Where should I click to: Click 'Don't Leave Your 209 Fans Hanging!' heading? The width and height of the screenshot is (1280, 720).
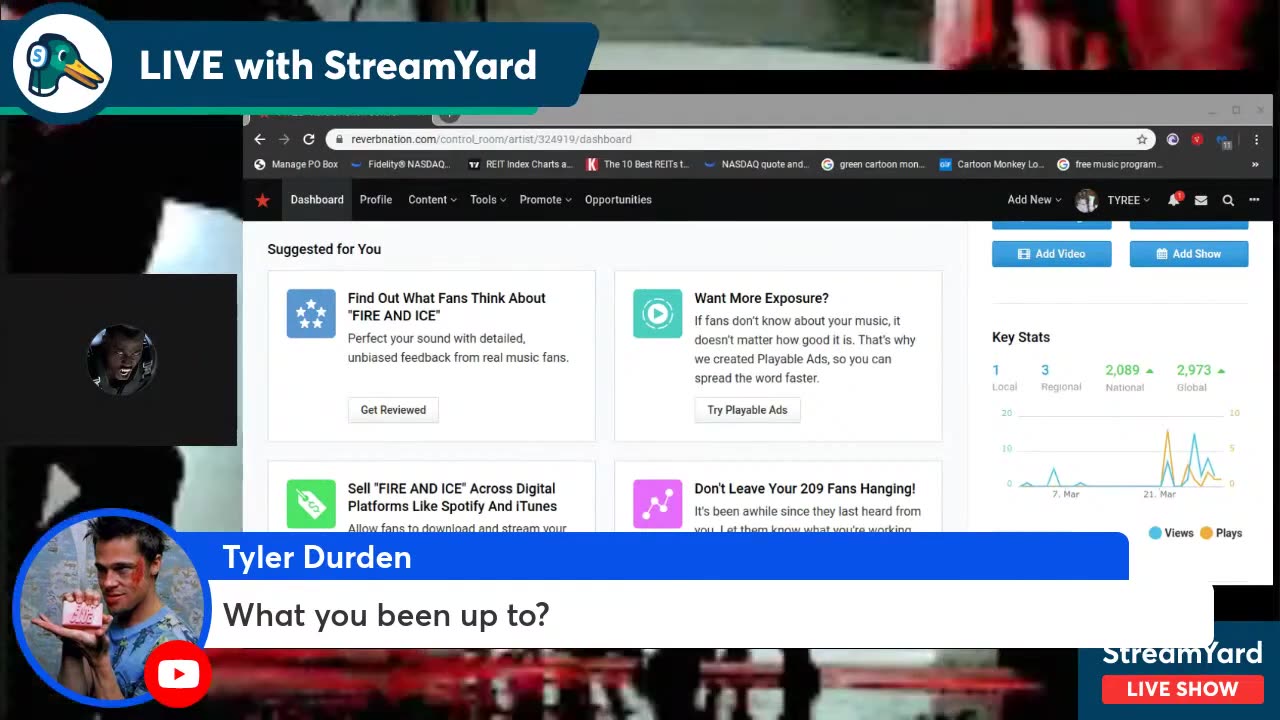pyautogui.click(x=805, y=488)
